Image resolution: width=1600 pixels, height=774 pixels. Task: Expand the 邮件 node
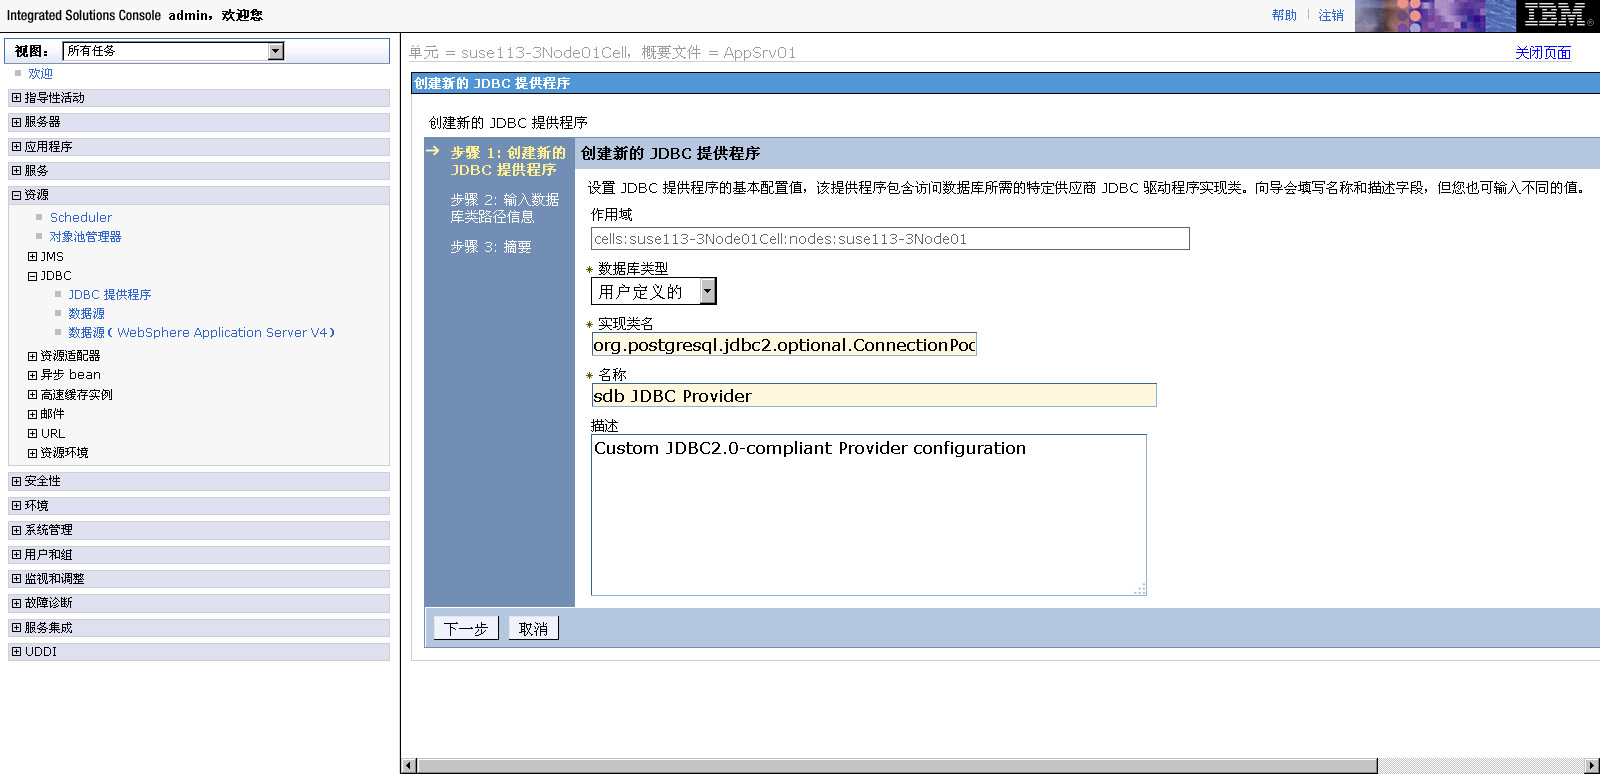pyautogui.click(x=32, y=414)
